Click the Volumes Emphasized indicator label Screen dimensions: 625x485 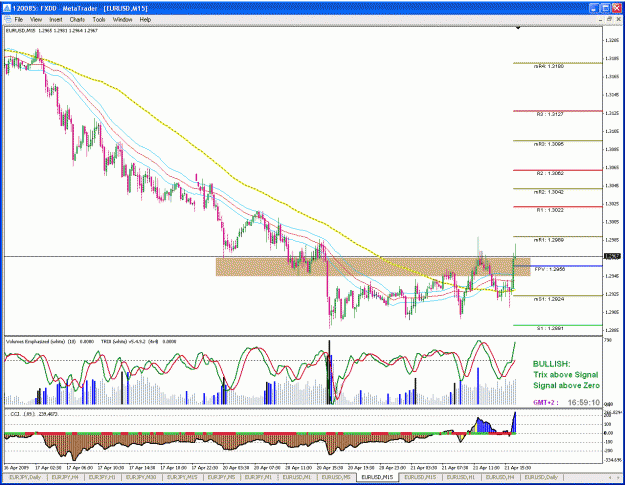[x=49, y=342]
